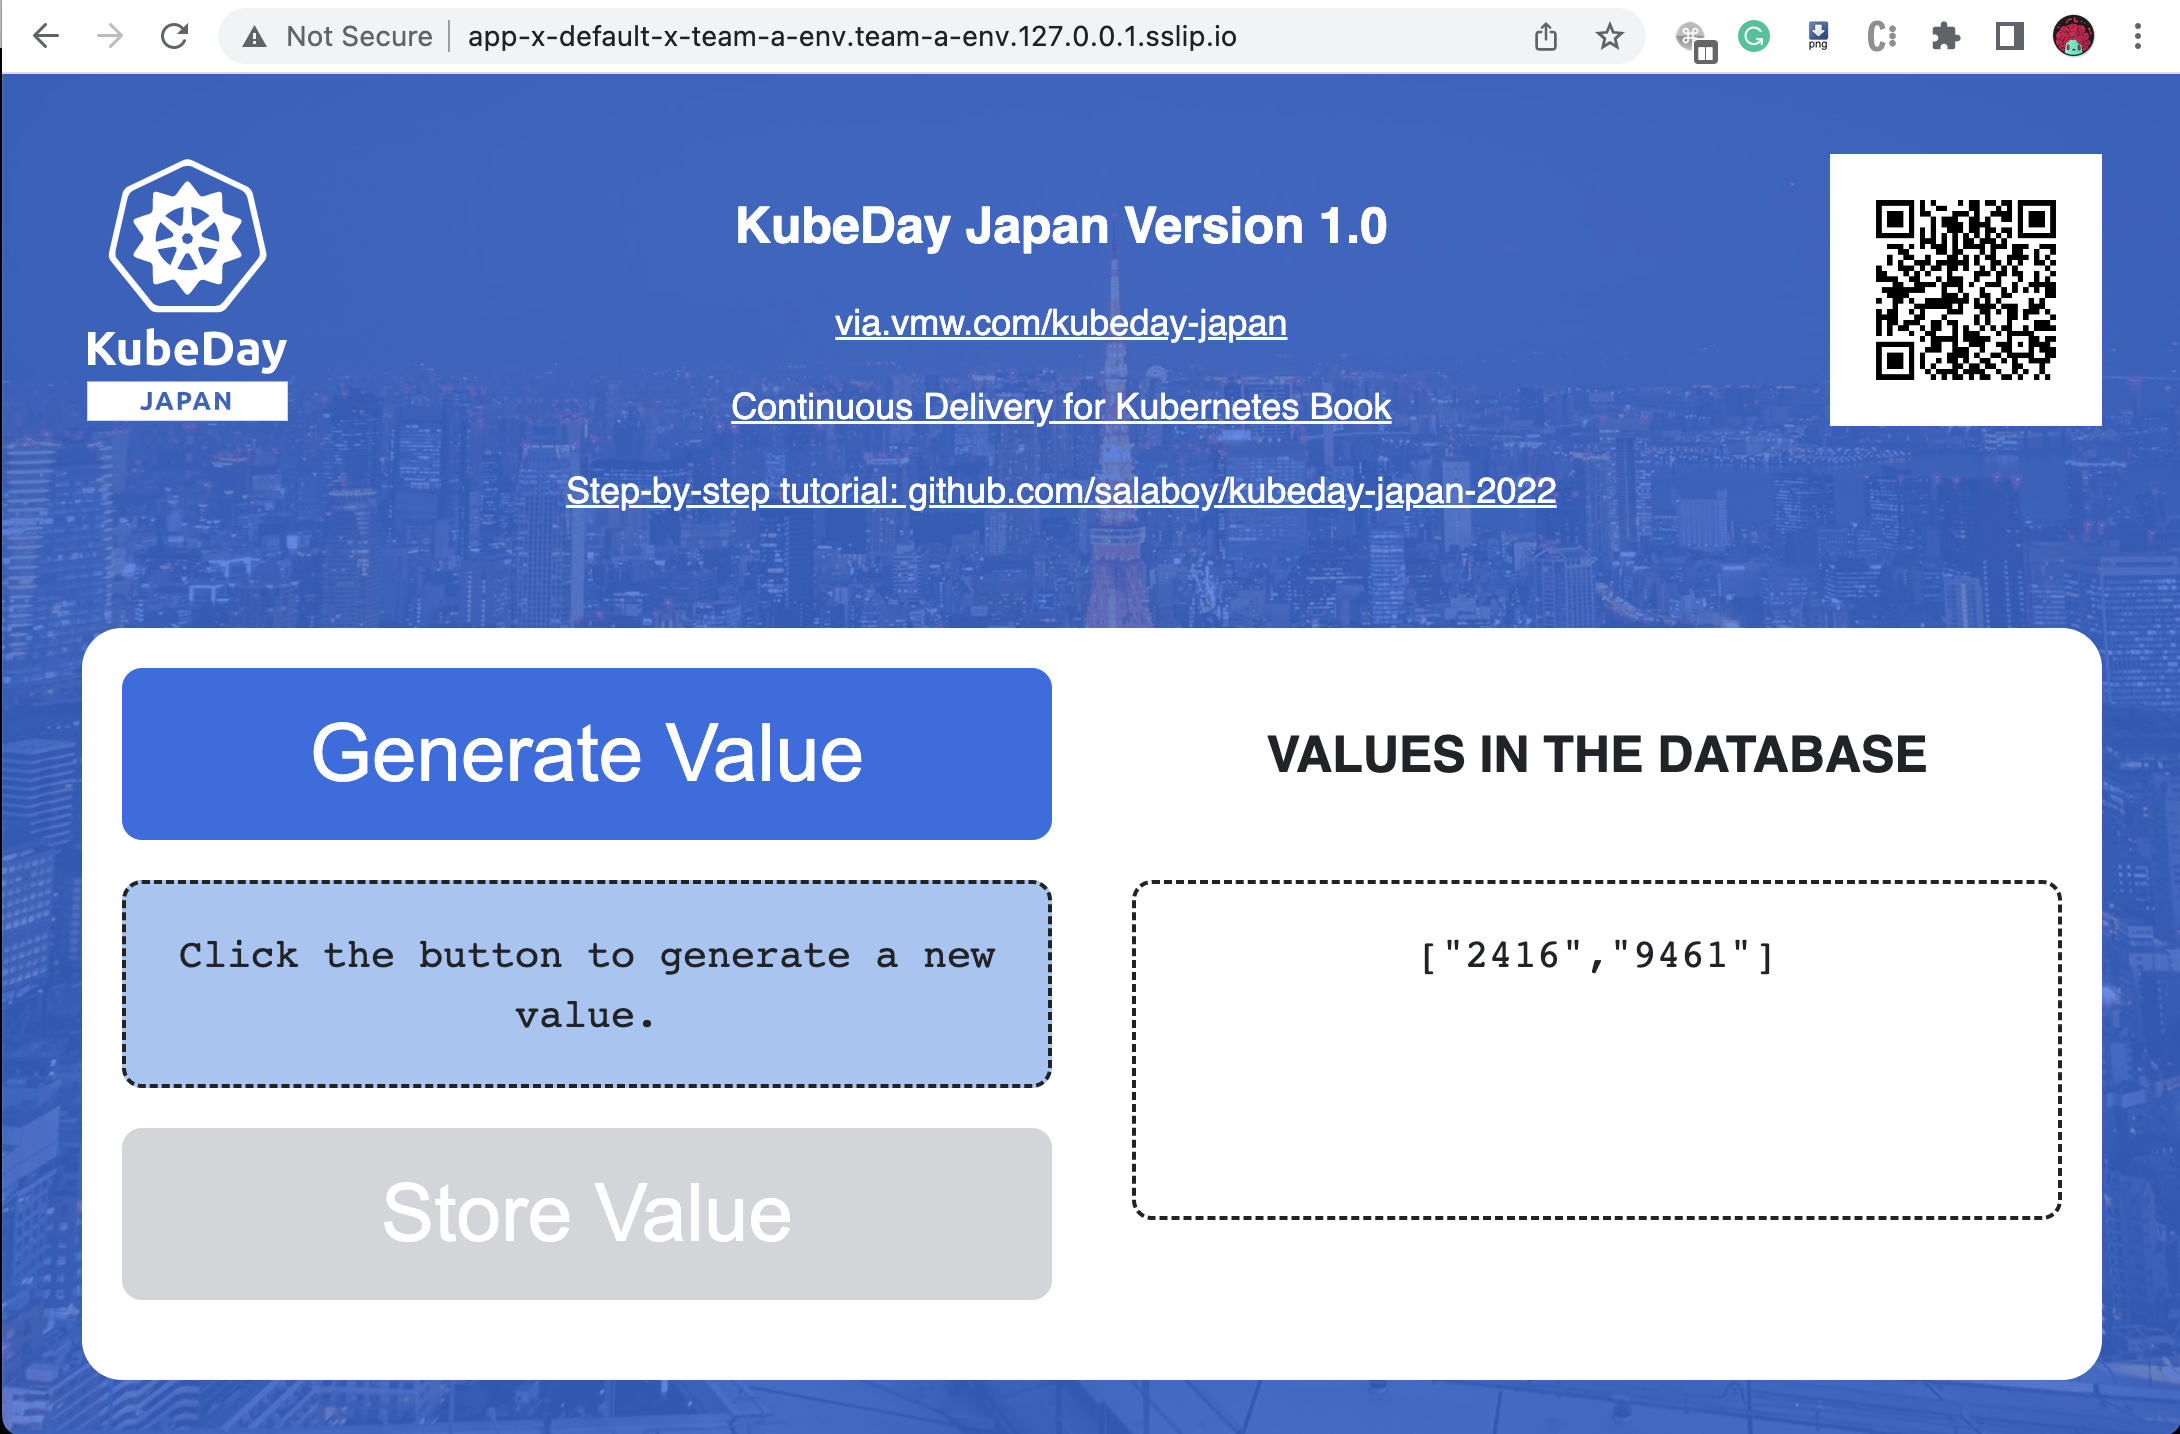Open the user profile avatar
The image size is (2180, 1434).
point(2074,37)
